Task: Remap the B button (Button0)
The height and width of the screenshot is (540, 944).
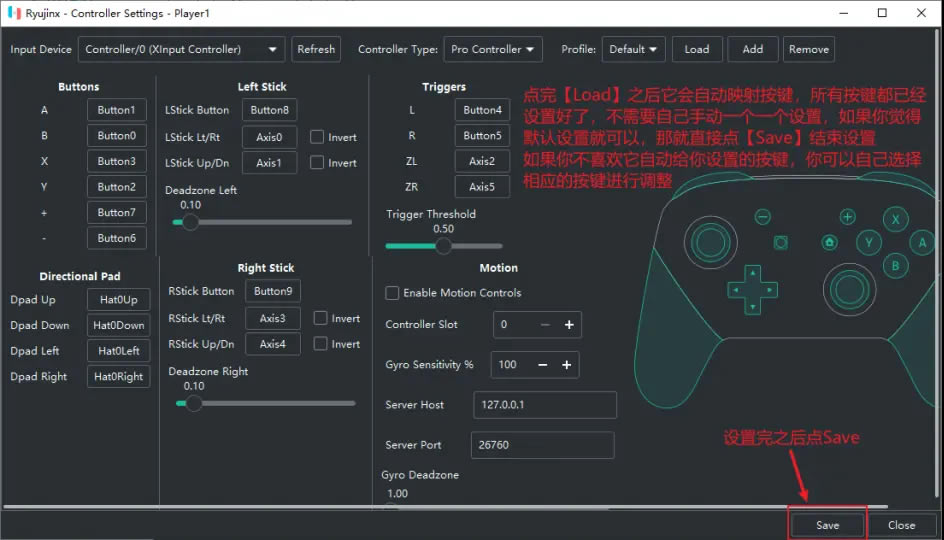Action: [x=117, y=135]
